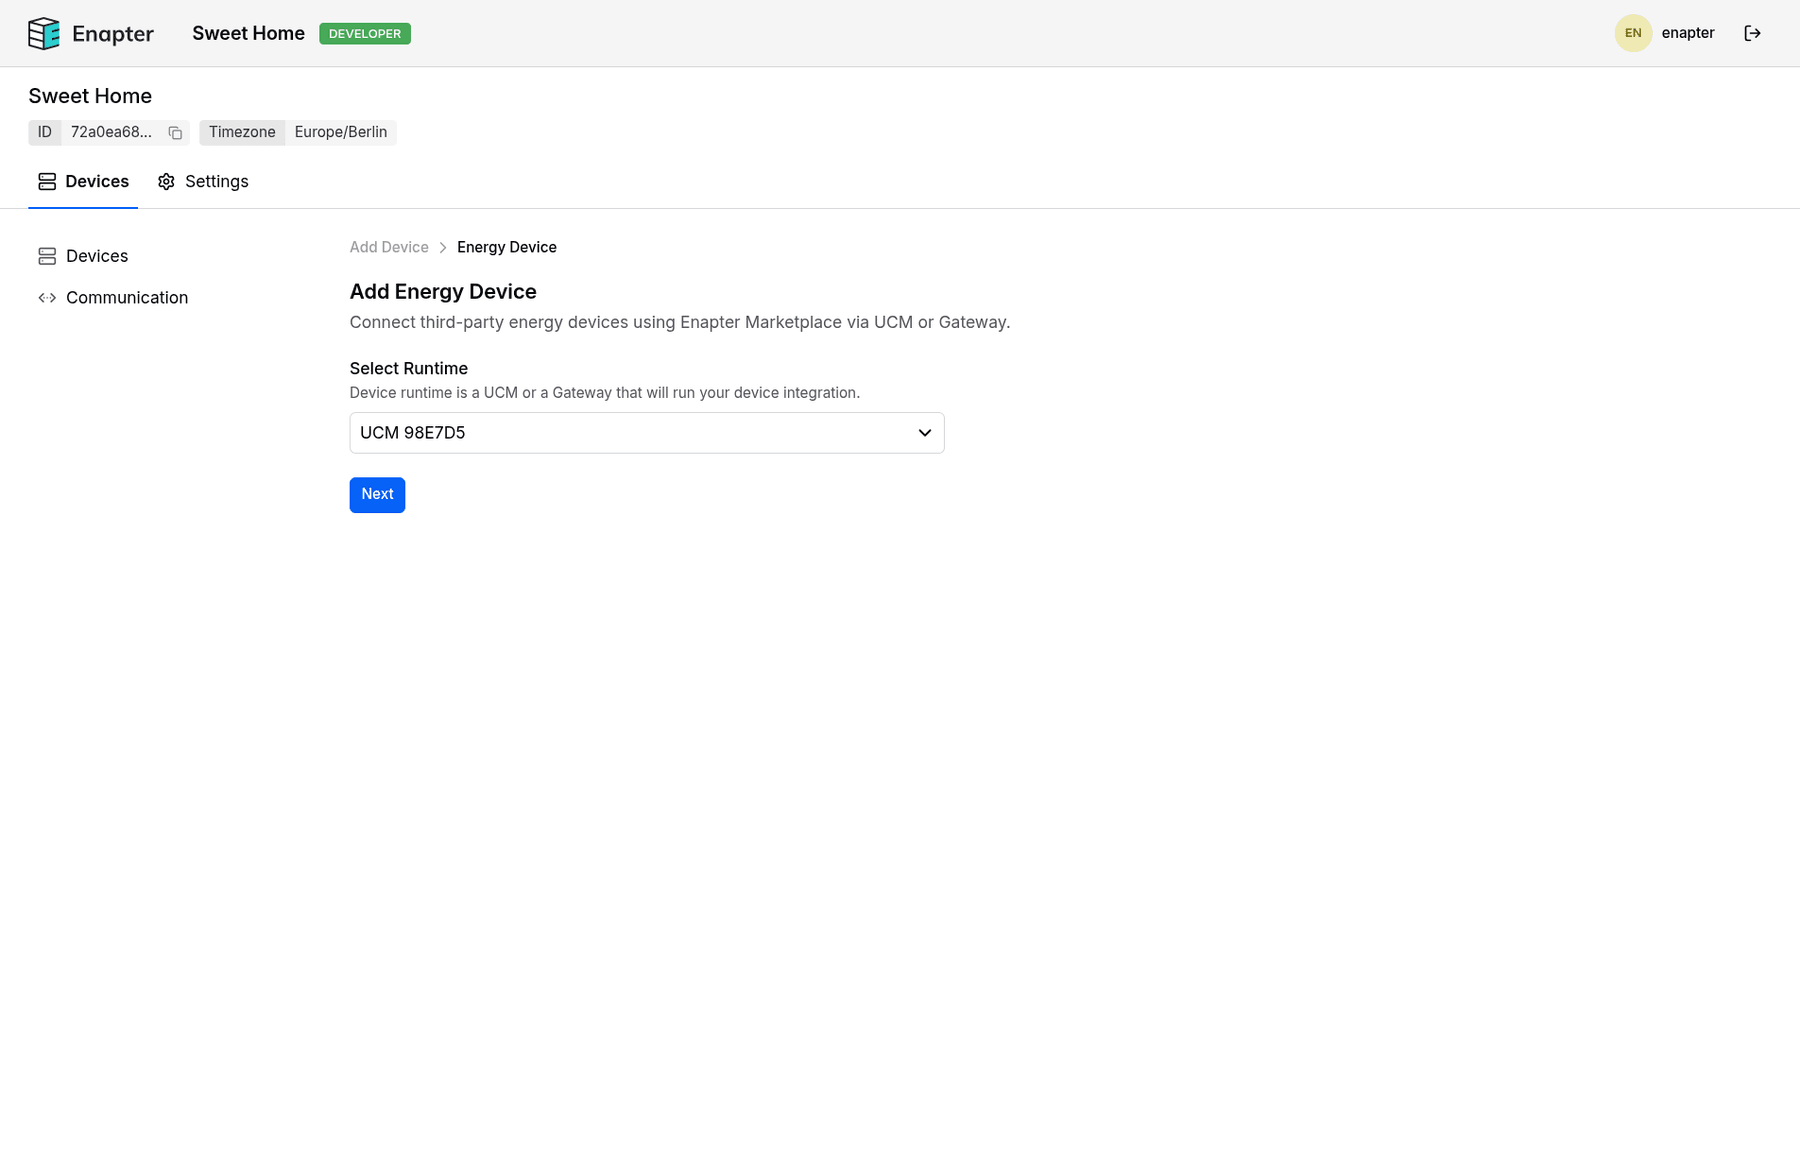Click the logout icon in the header
The height and width of the screenshot is (1170, 1800).
click(1752, 33)
